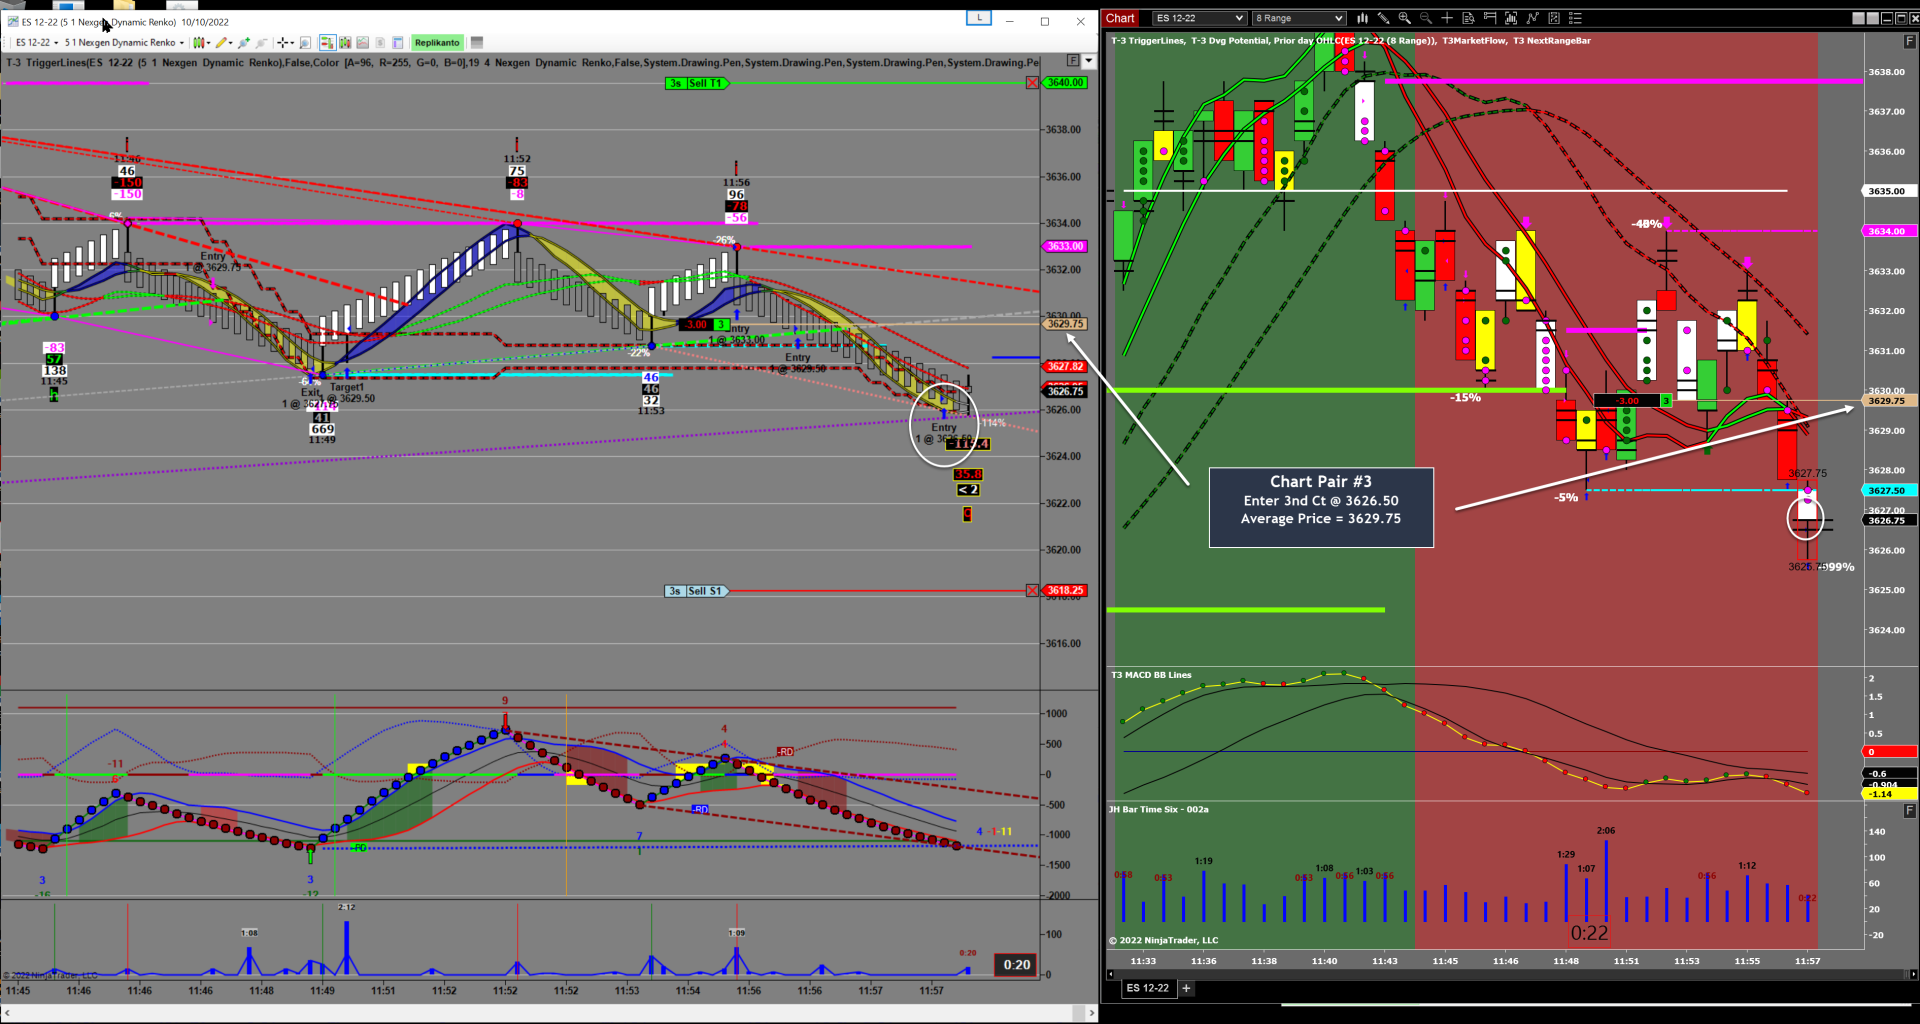The image size is (1920, 1024).
Task: Select the plus crosshair tool in right chart
Action: point(1447,18)
